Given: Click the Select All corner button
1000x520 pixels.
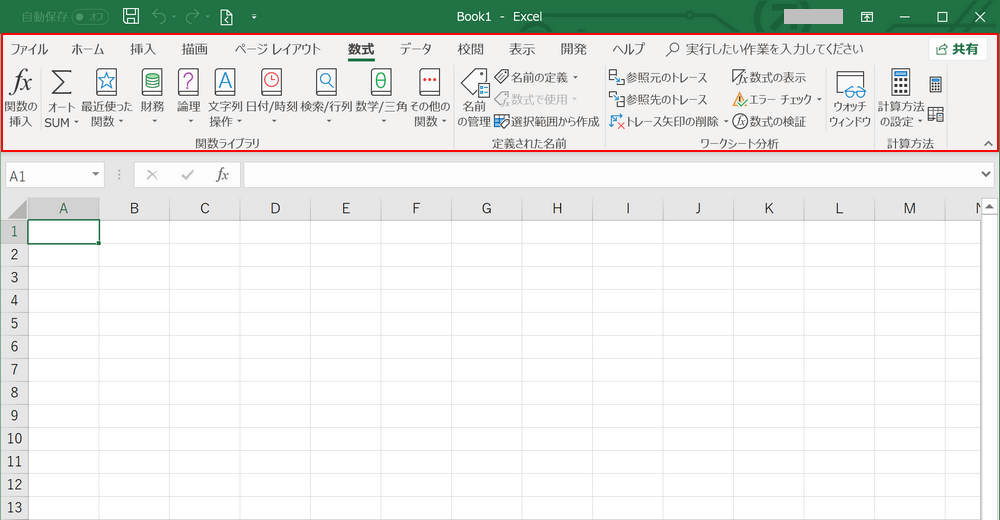Looking at the screenshot, I should click(x=15, y=209).
